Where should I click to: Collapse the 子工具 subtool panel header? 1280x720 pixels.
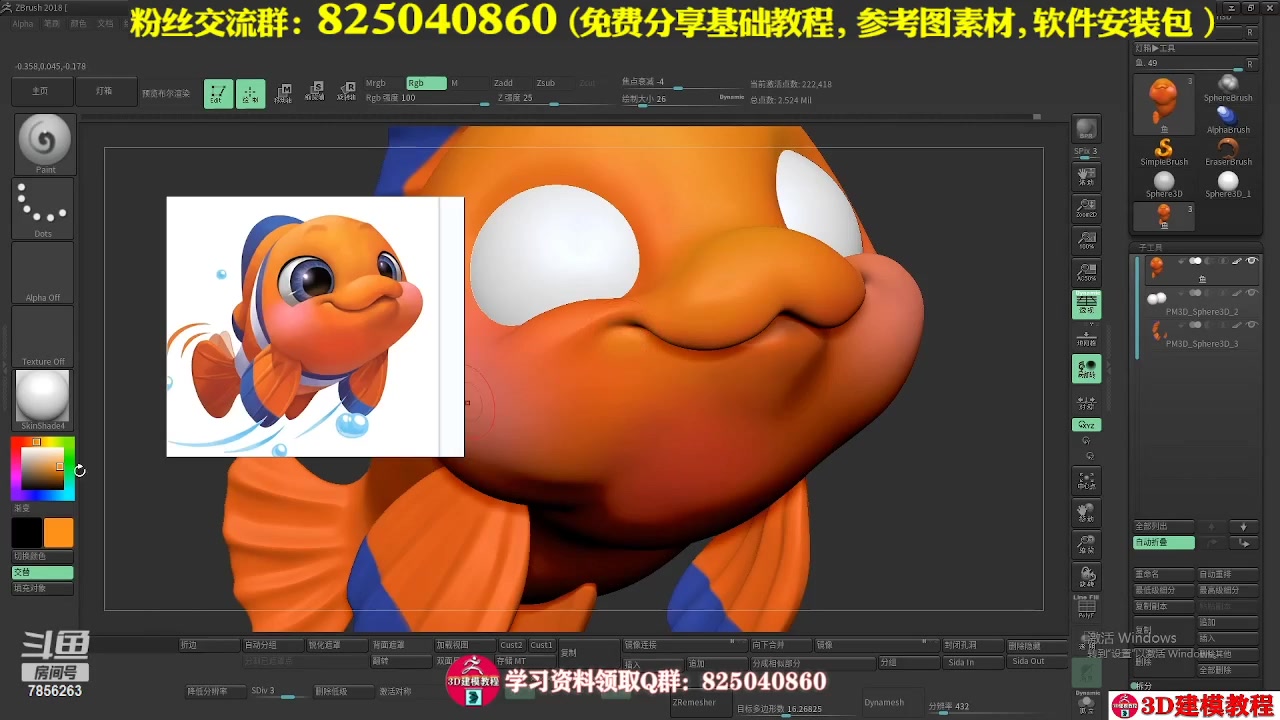[x=1150, y=246]
